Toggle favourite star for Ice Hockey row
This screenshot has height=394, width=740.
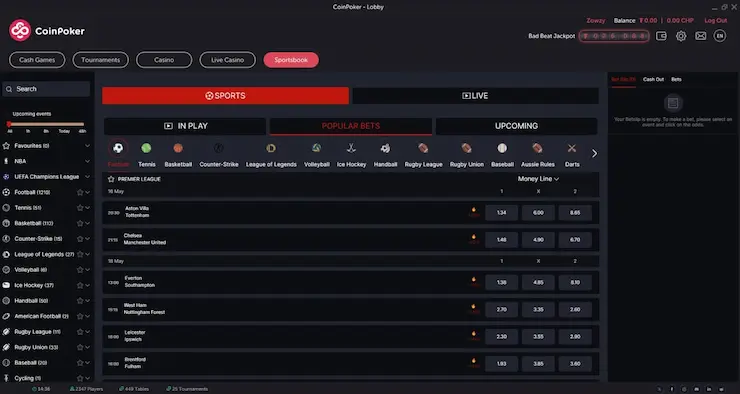click(80, 285)
